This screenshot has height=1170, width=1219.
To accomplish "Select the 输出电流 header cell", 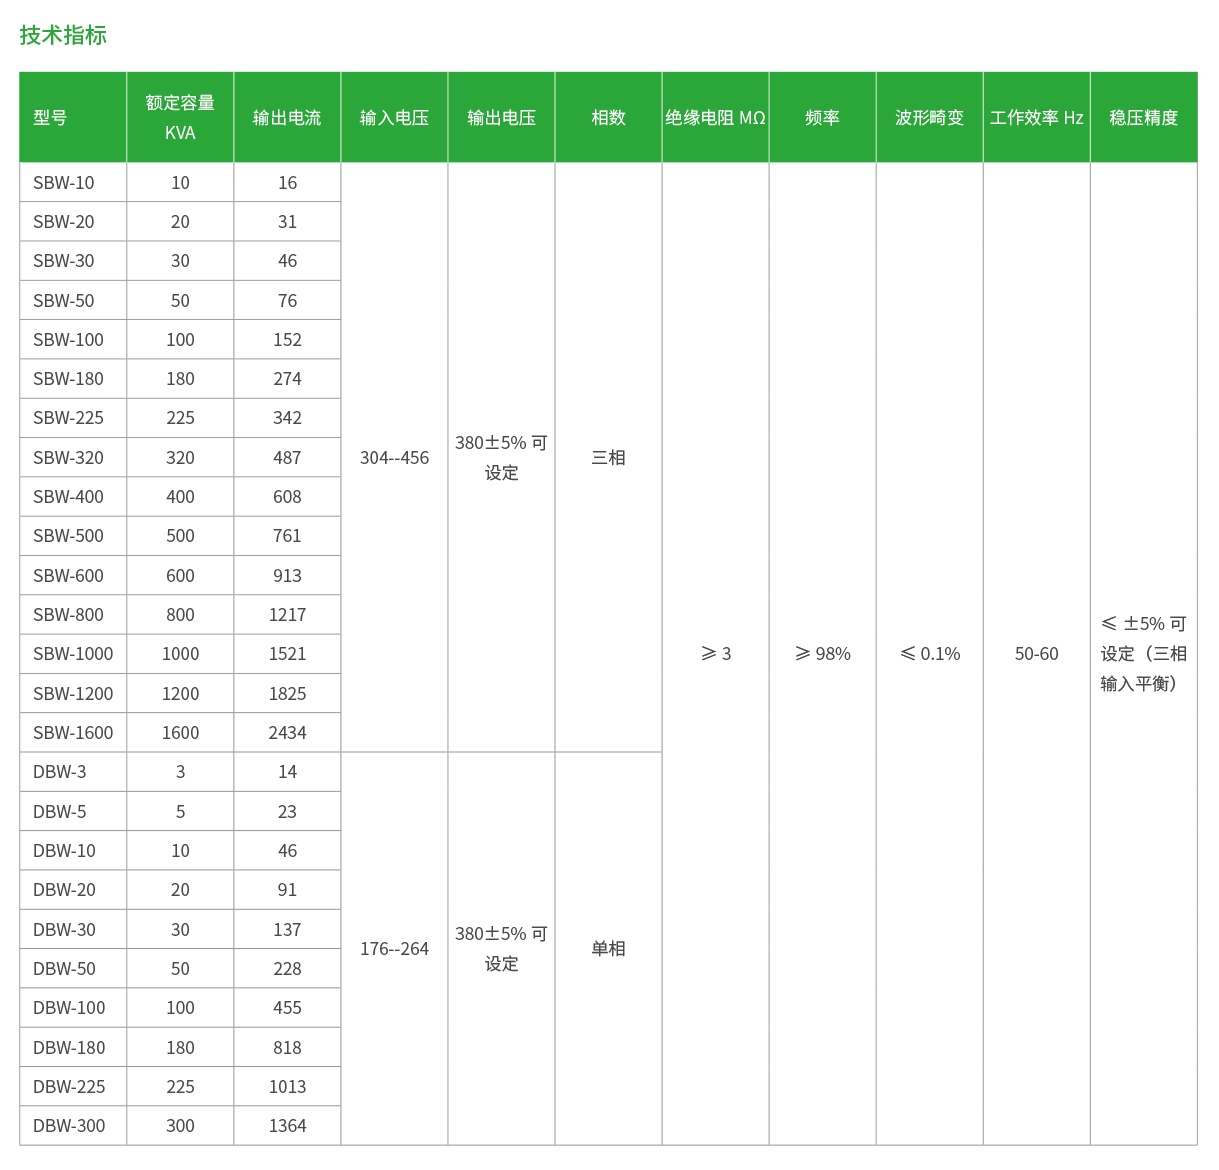I will coord(287,118).
